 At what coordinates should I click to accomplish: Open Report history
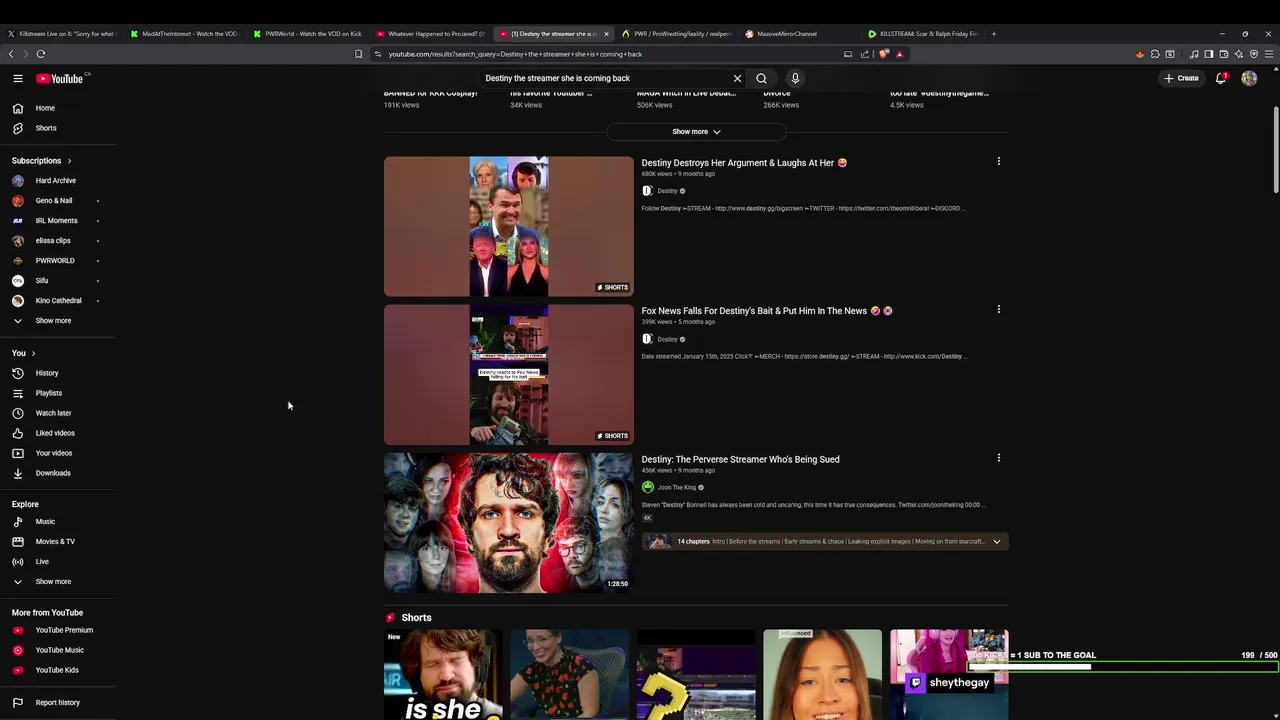coord(57,703)
